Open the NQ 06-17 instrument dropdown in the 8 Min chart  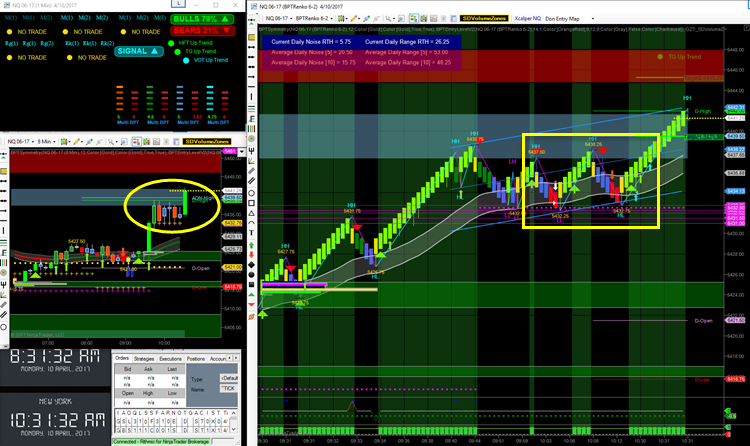[x=21, y=142]
